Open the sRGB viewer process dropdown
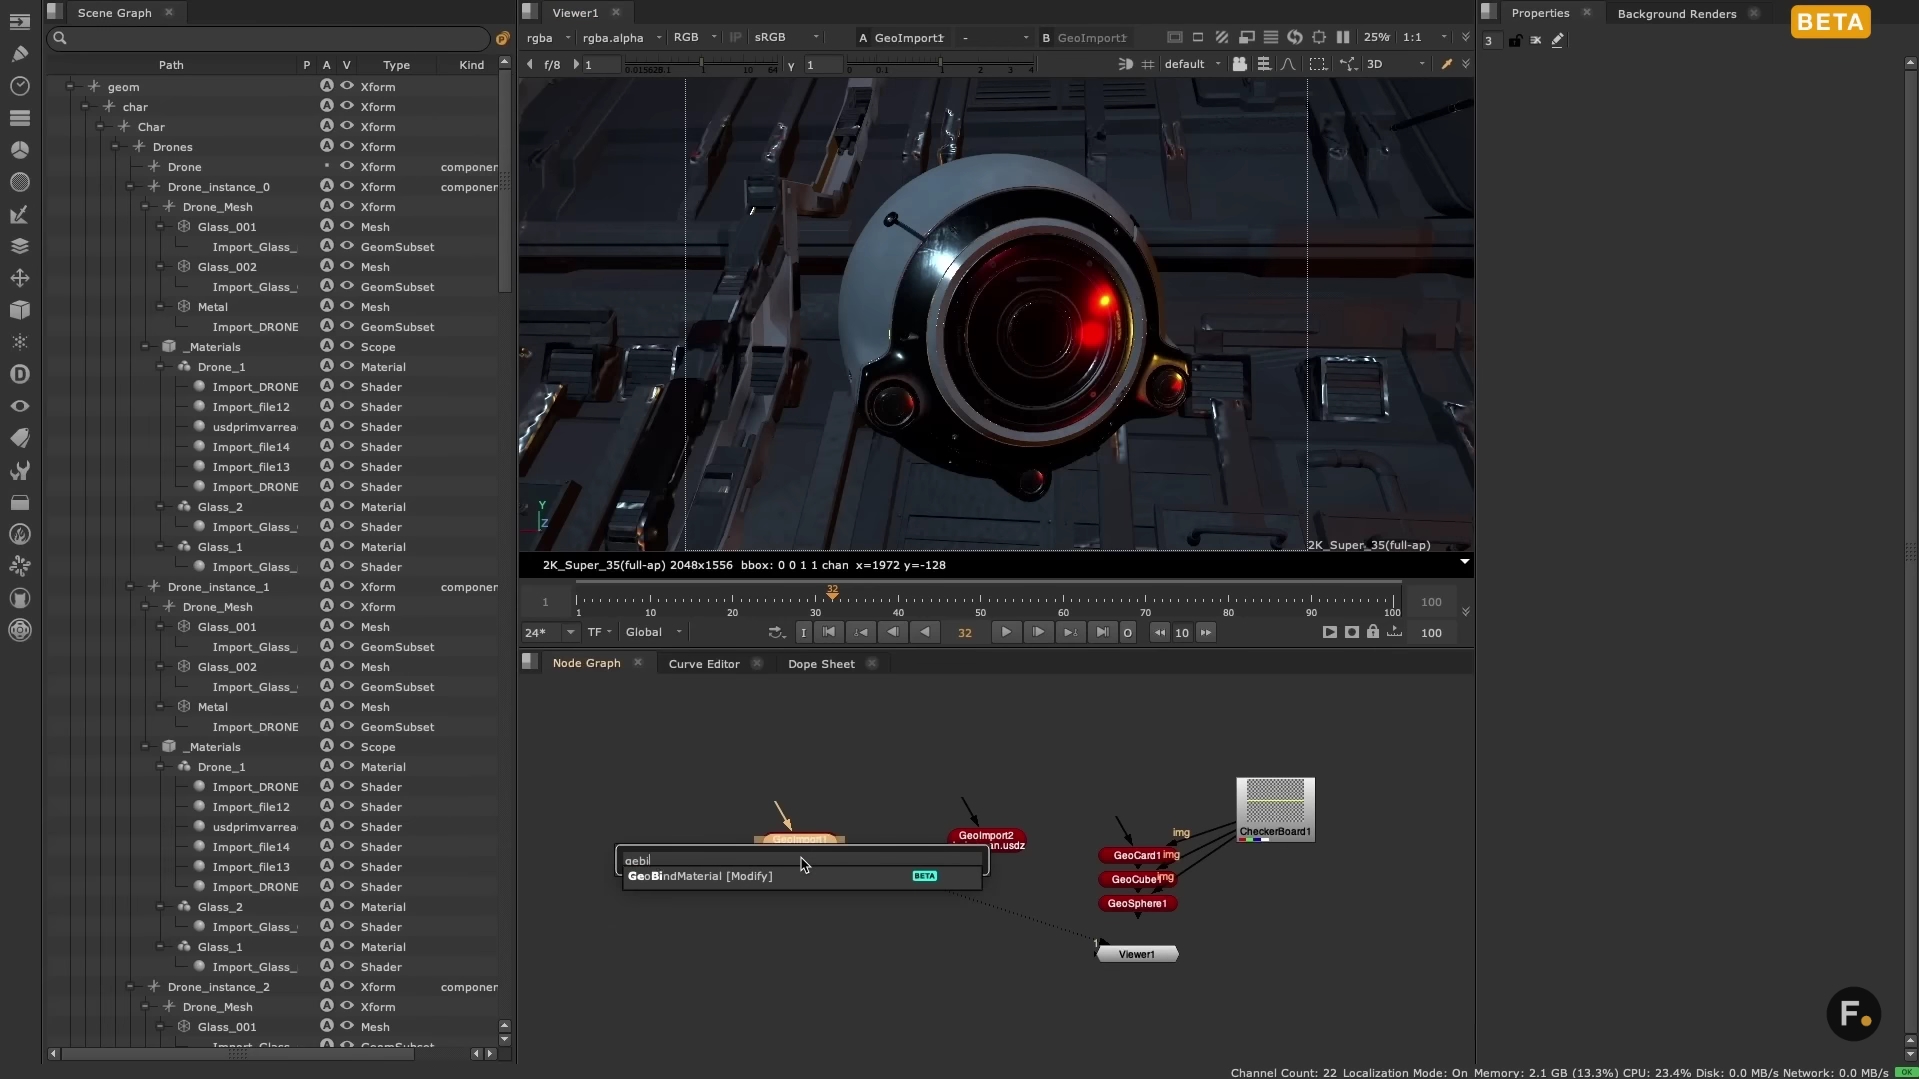The image size is (1919, 1079). pos(786,37)
